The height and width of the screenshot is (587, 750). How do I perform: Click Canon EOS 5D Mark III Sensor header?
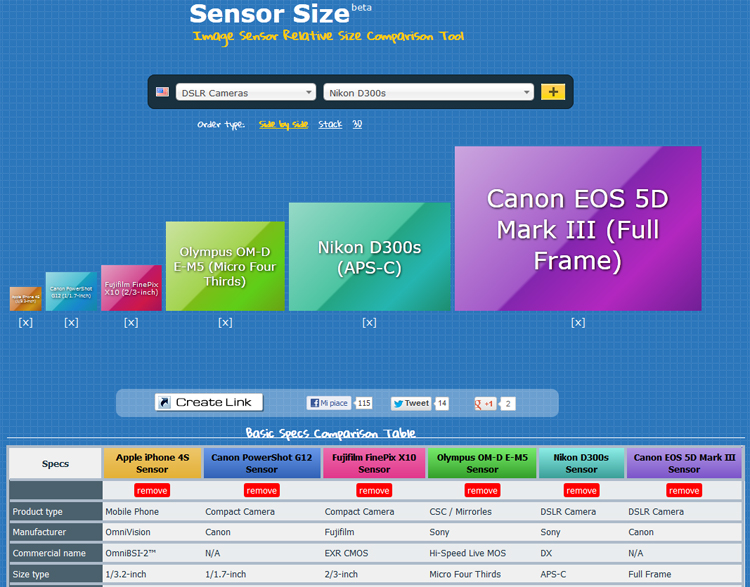684,463
